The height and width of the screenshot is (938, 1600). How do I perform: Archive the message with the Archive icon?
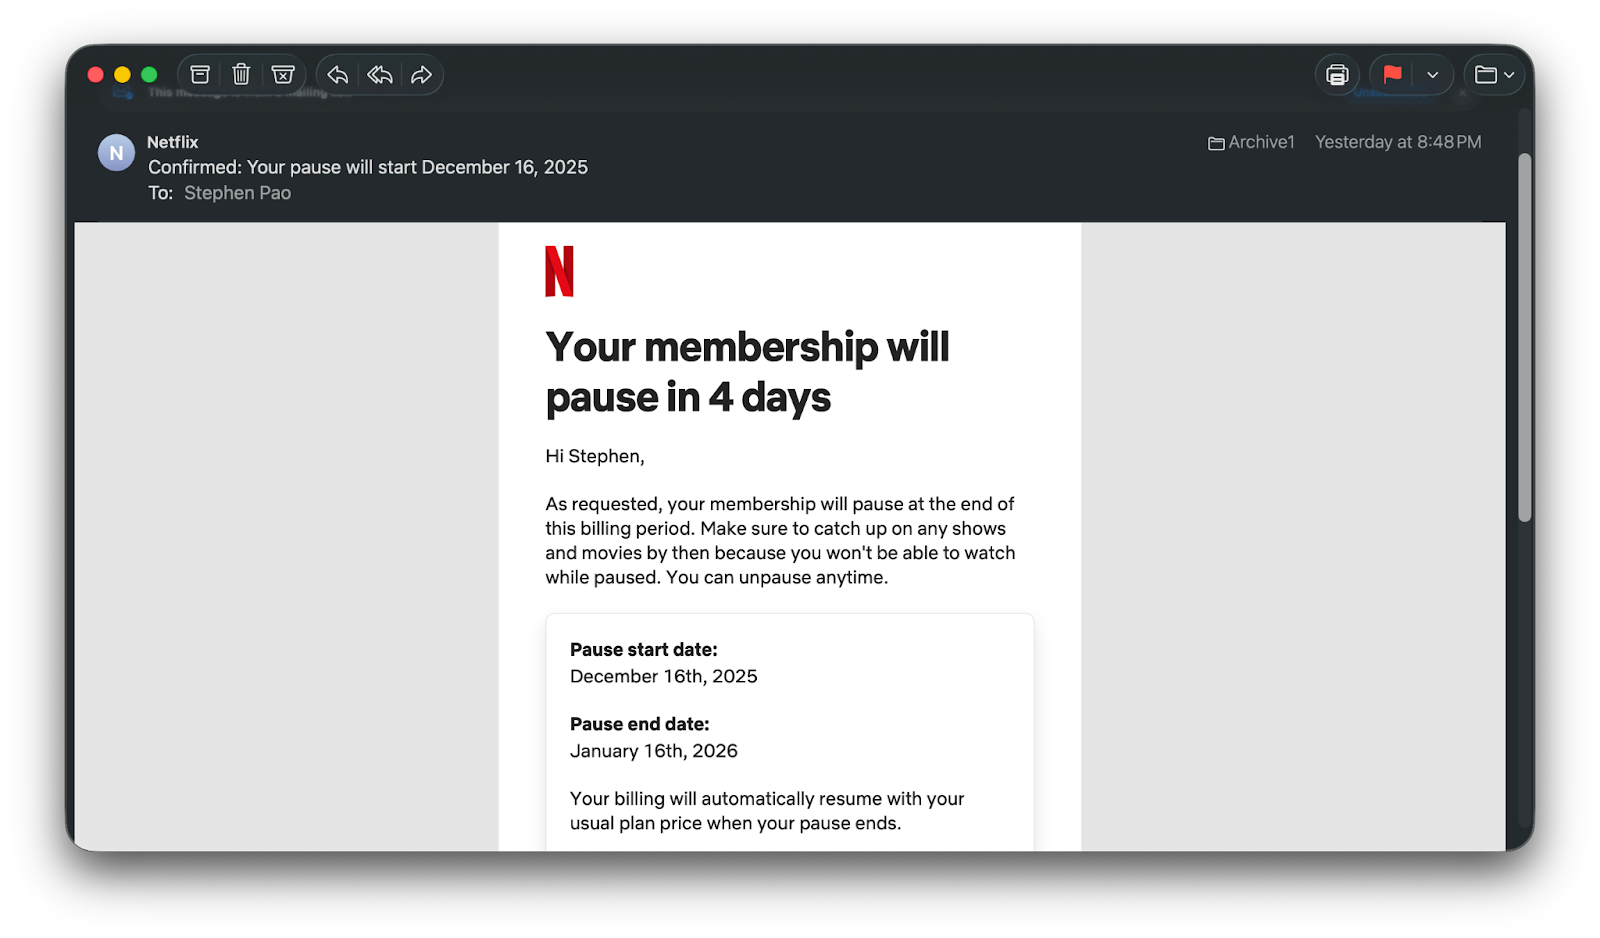tap(200, 75)
